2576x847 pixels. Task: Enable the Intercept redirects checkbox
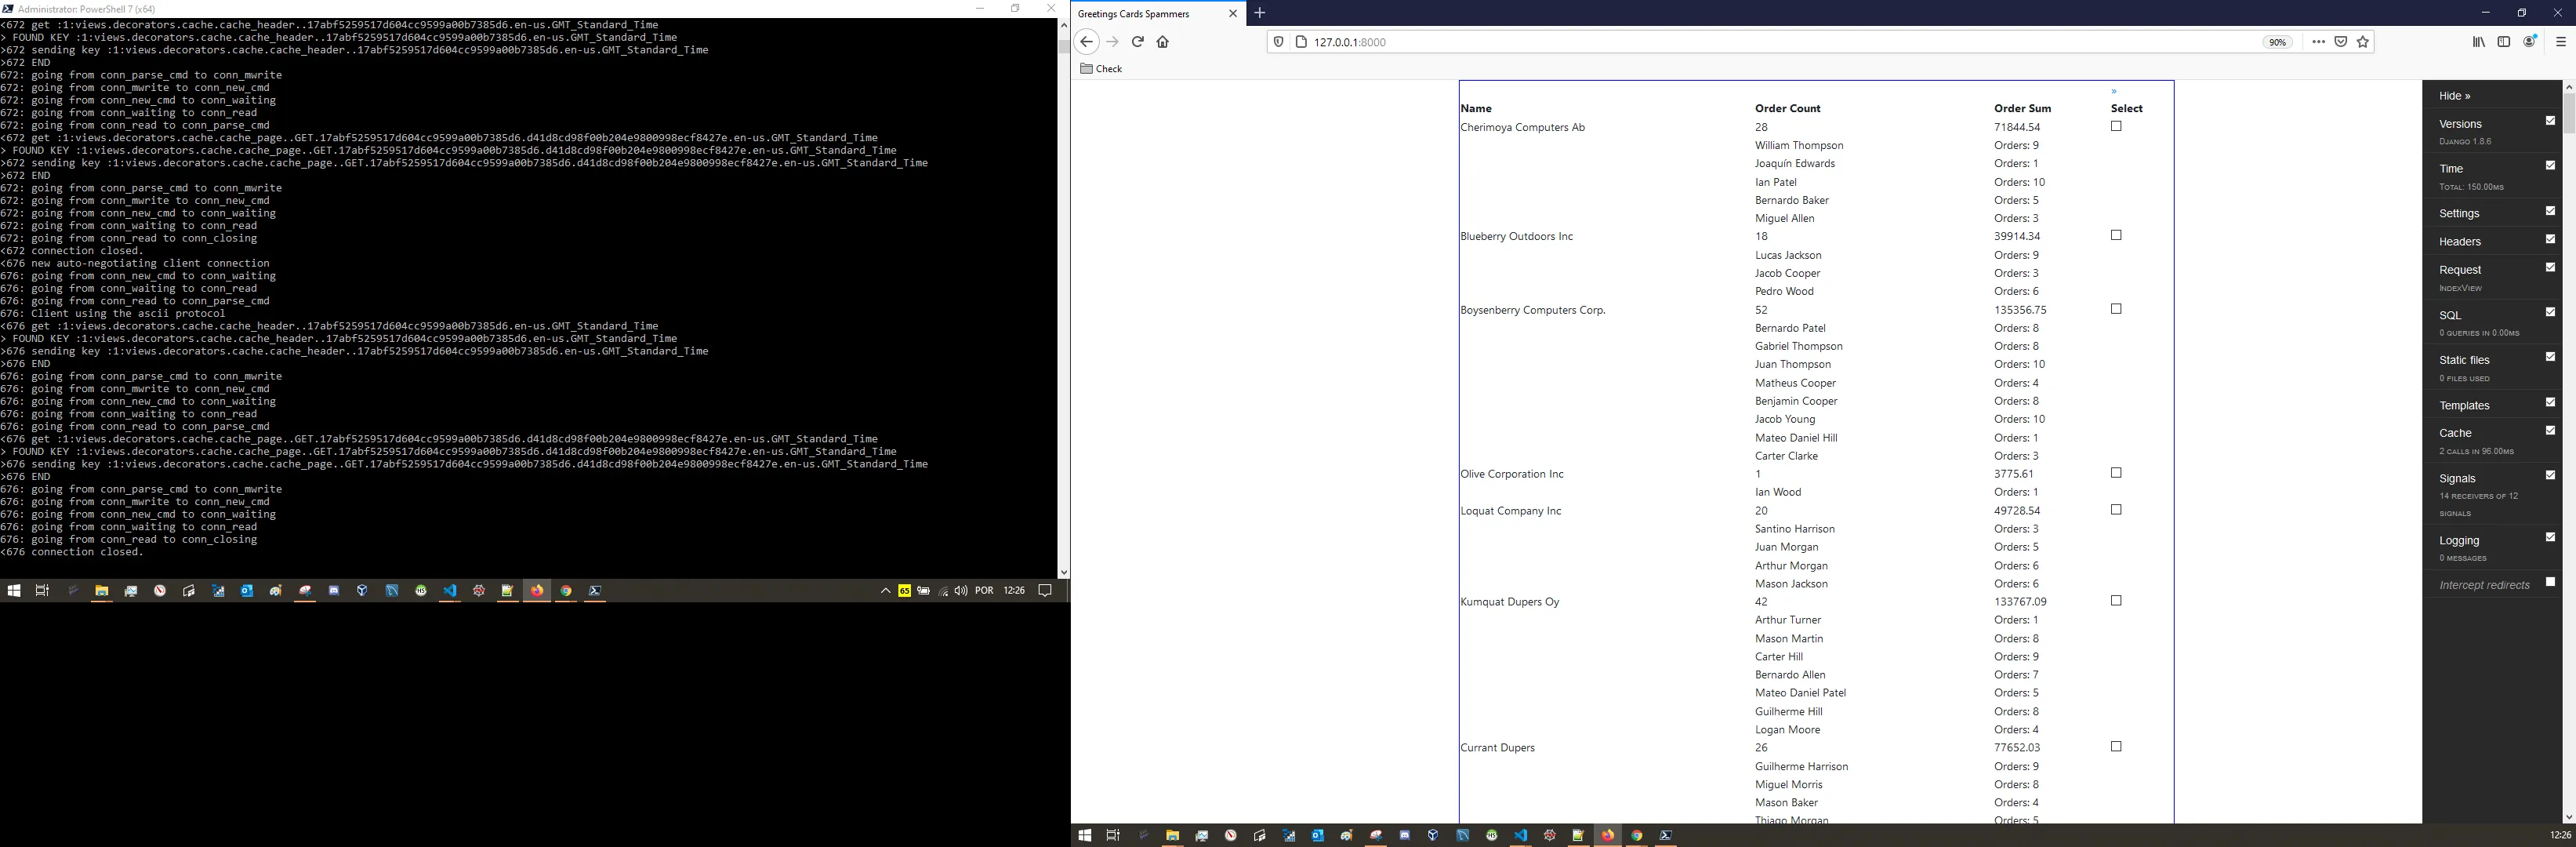(2550, 582)
